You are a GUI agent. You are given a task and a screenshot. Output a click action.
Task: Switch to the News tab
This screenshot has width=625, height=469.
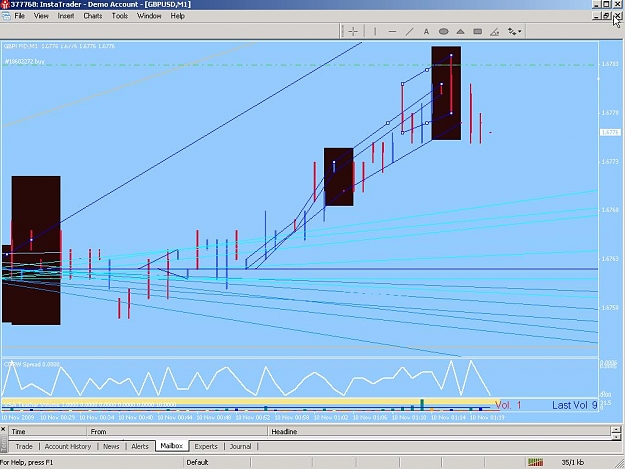[x=111, y=446]
